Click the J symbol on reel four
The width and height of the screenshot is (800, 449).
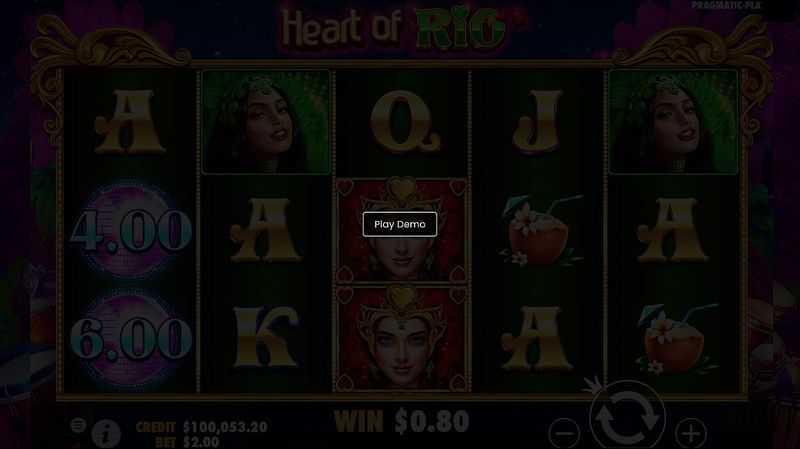click(x=538, y=121)
